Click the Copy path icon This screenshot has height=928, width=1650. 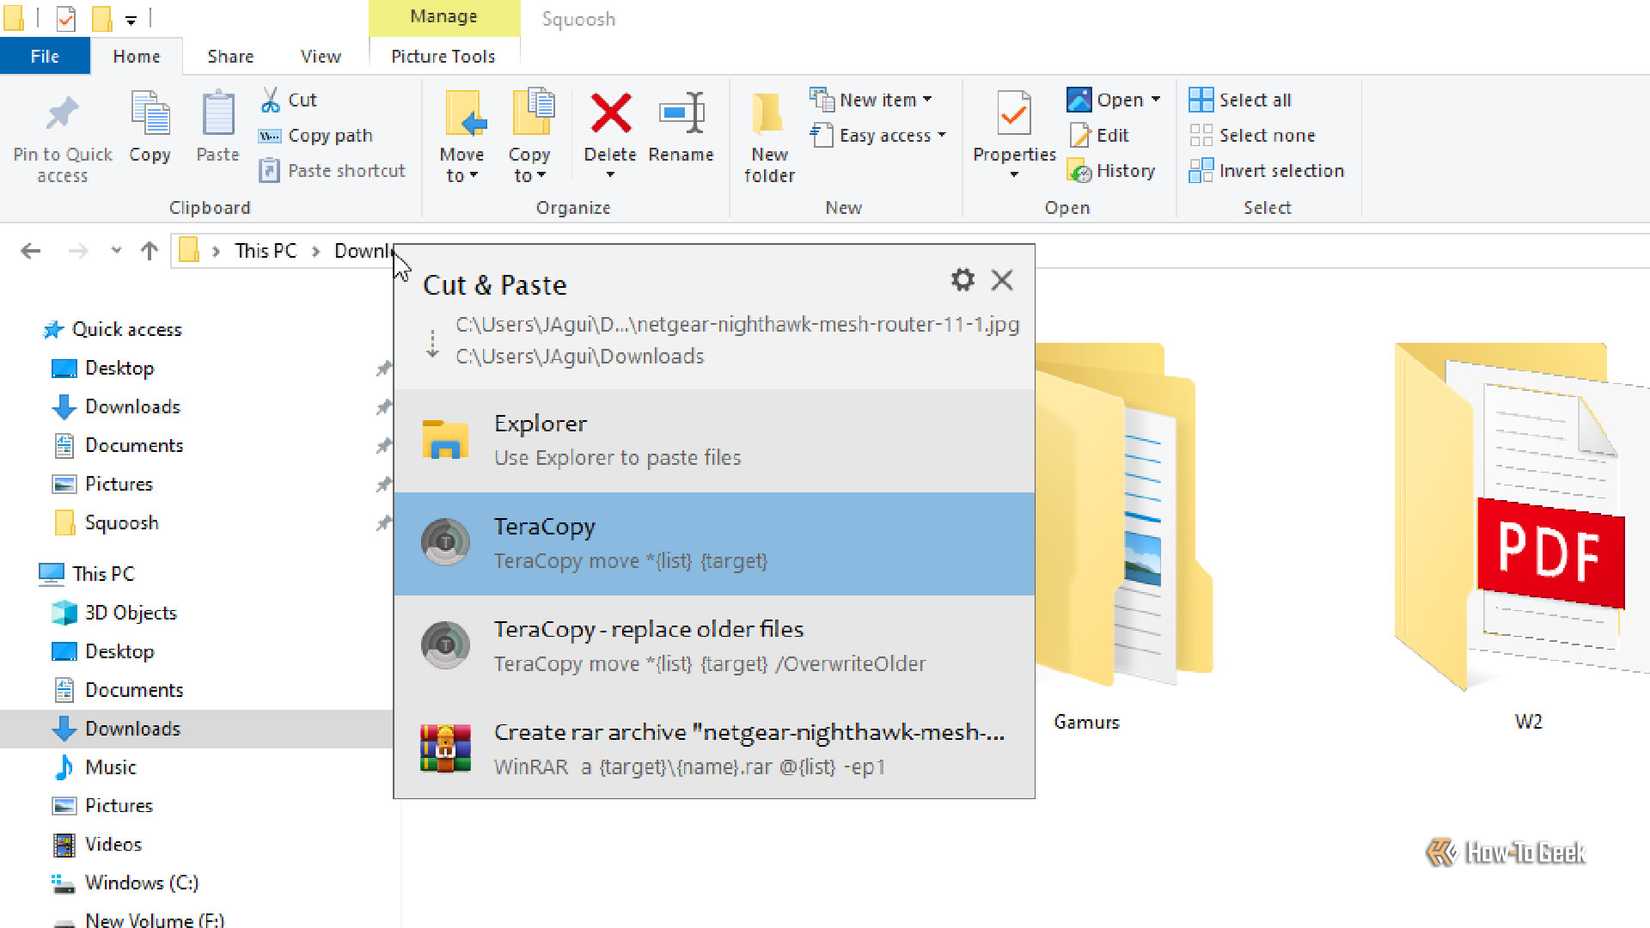(x=270, y=136)
